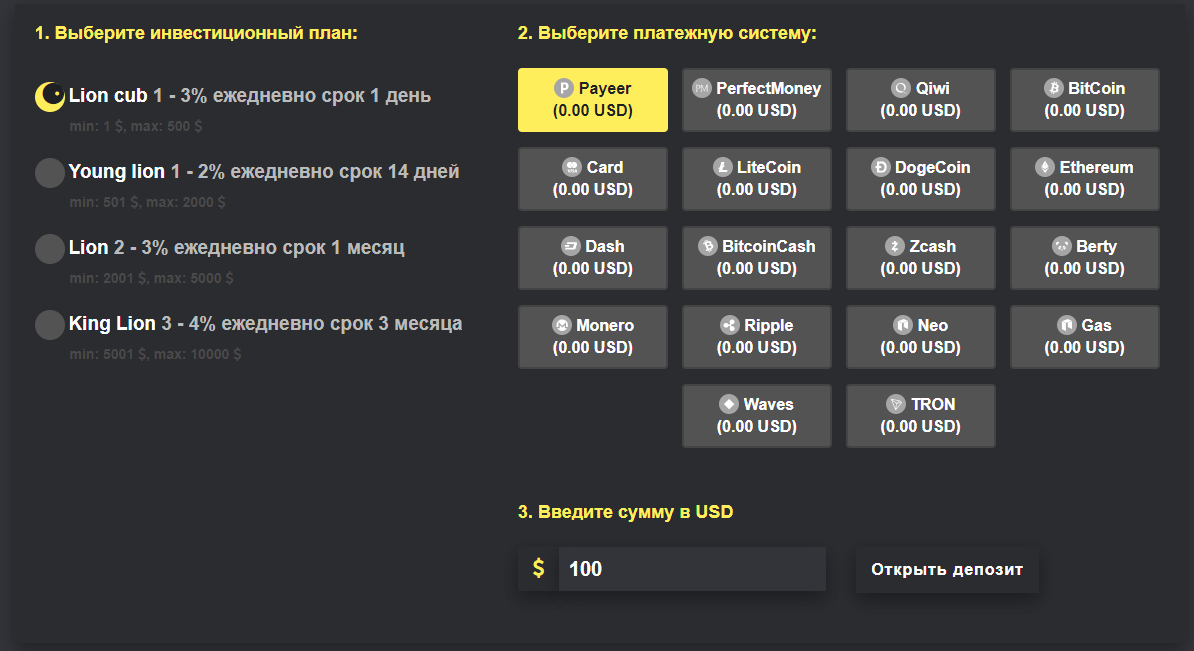Select the Dash payment option
1194x651 pixels.
[592, 258]
